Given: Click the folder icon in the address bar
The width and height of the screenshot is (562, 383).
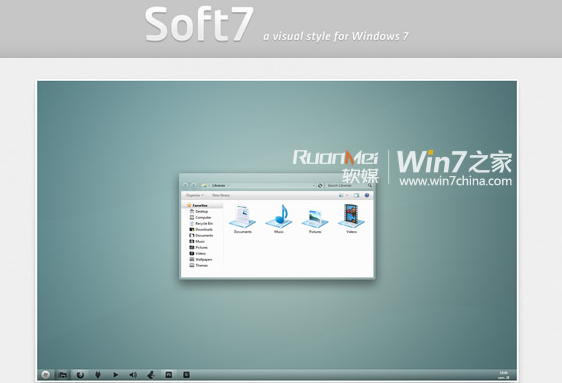Looking at the screenshot, I should [204, 186].
